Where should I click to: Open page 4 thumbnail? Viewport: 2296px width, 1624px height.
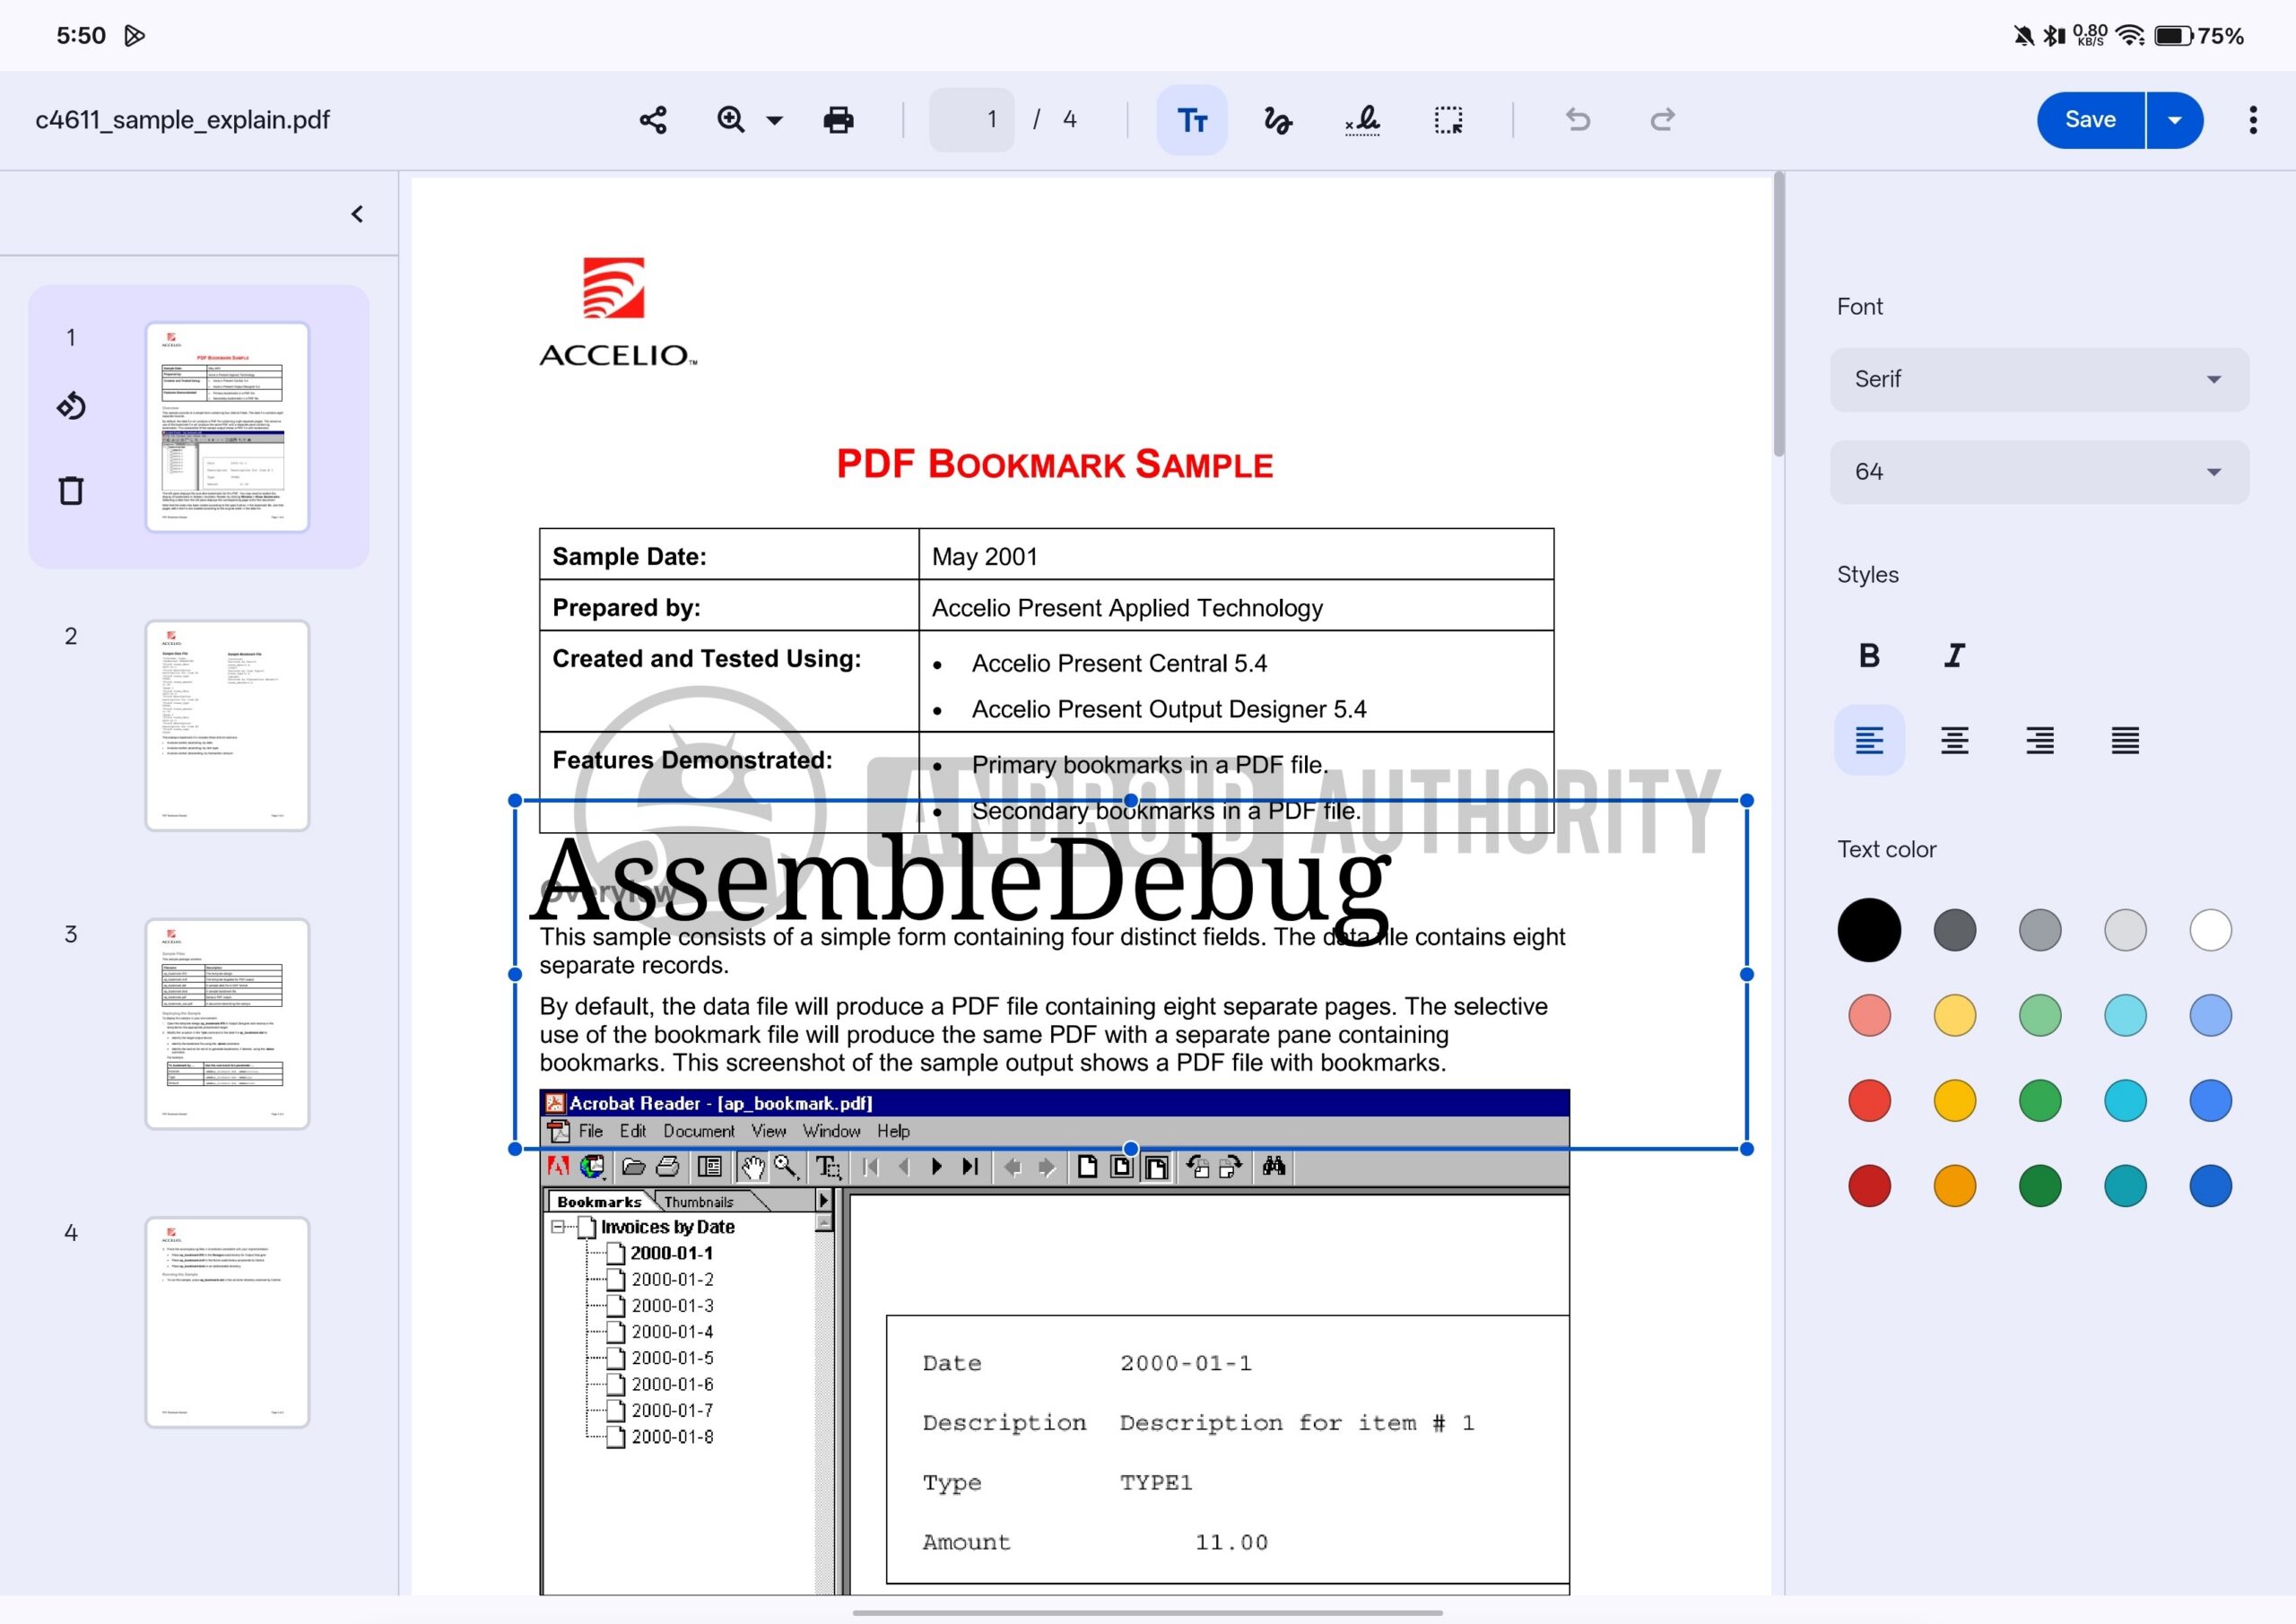pos(228,1322)
